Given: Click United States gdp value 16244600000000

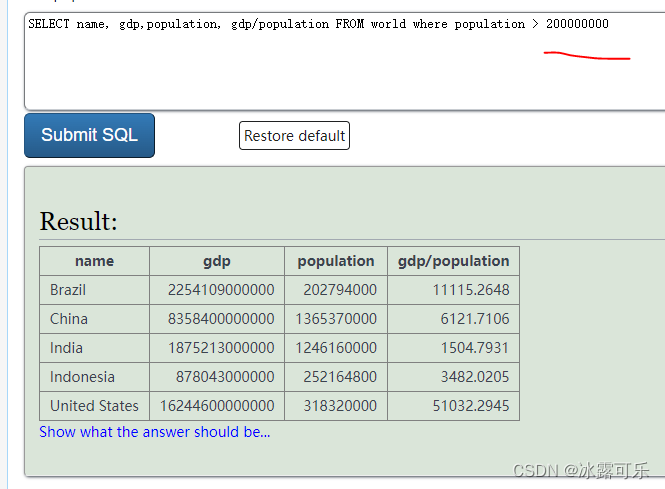Looking at the screenshot, I should 217,406.
